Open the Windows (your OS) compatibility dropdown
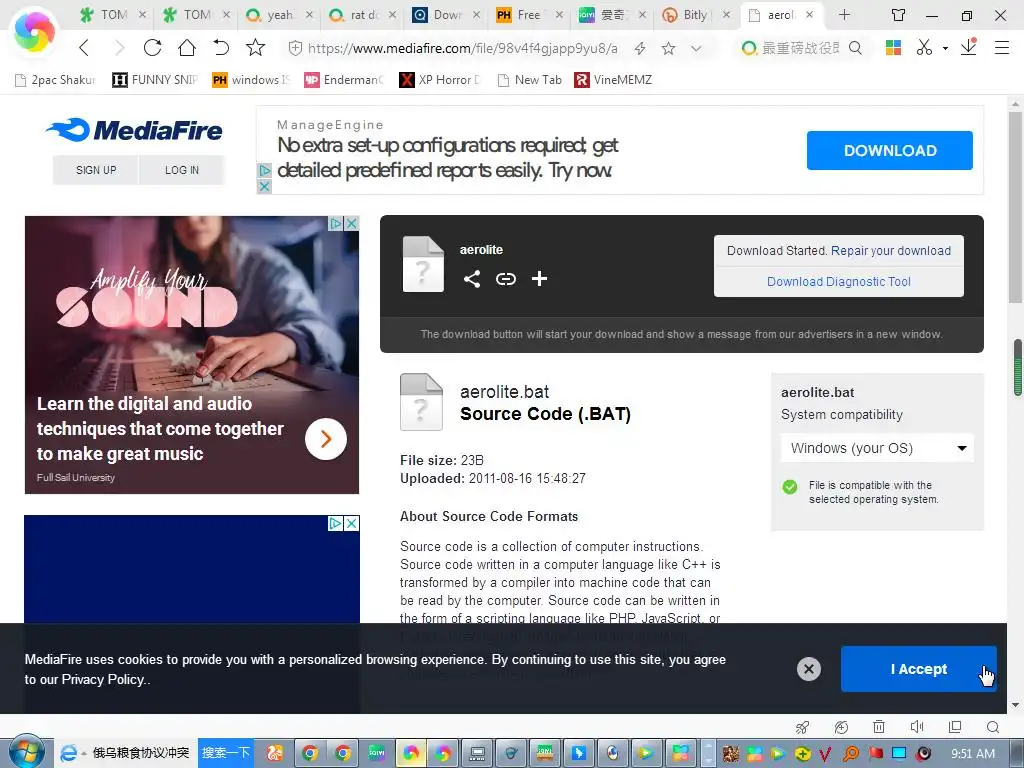The image size is (1024, 768). point(877,448)
